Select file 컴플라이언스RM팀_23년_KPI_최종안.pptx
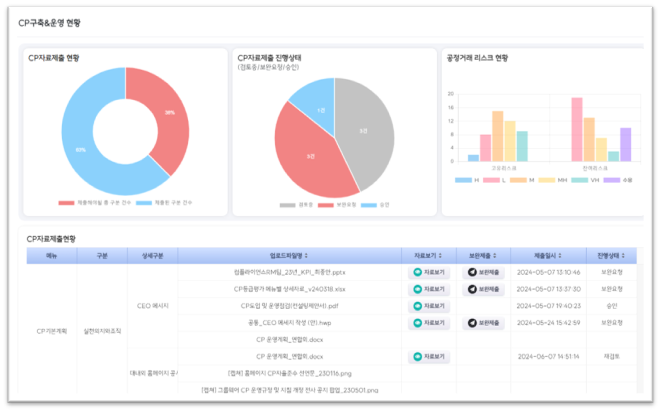This screenshot has height=412, width=661. tap(290, 272)
